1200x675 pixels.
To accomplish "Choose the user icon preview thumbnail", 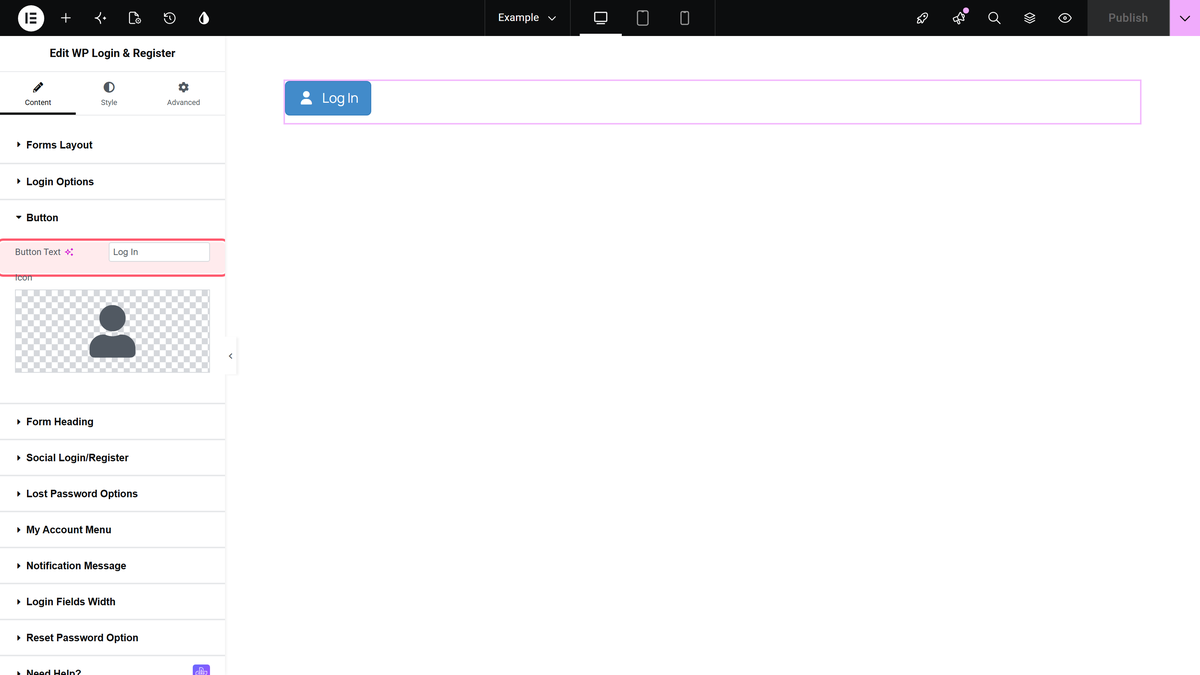I will coord(112,331).
